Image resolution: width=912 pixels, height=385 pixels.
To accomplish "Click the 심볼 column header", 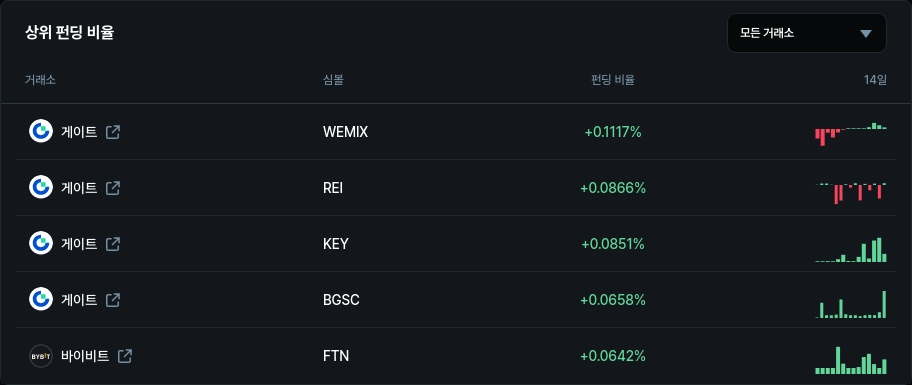I will [333, 80].
